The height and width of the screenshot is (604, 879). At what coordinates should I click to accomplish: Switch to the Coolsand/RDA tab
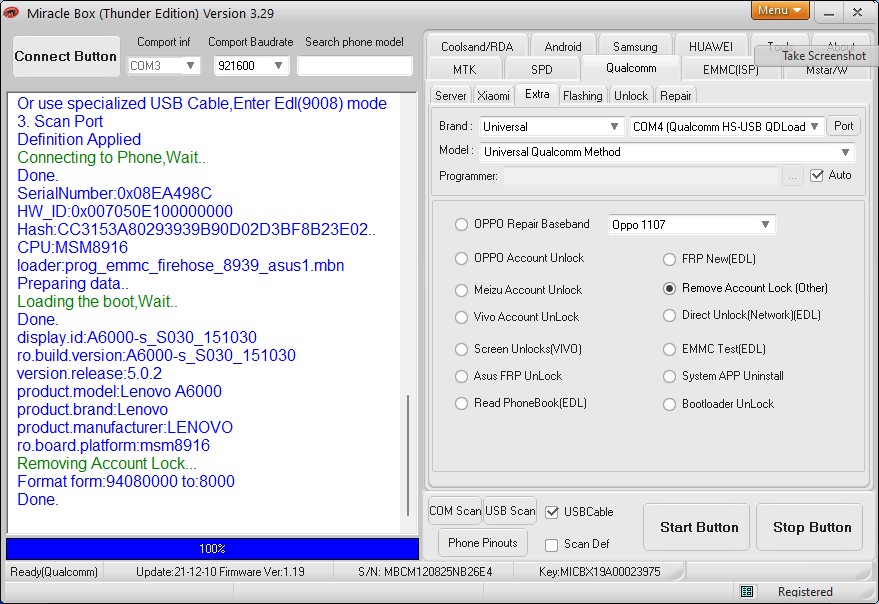click(477, 47)
